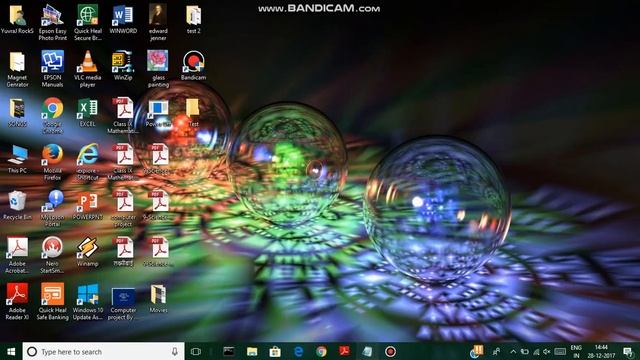This screenshot has width=640, height=360.
Task: Open the network status tray icon
Action: 536,351
